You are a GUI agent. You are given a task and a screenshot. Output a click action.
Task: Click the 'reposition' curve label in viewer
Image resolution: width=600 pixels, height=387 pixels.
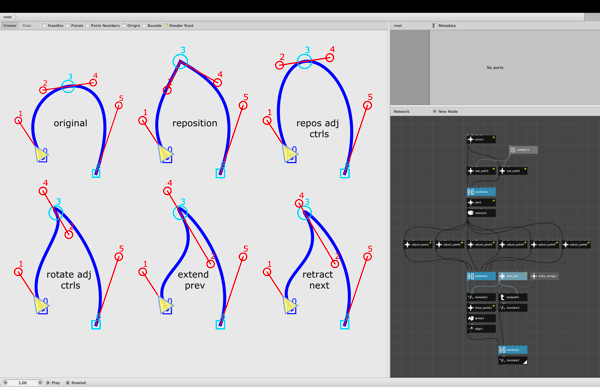click(195, 123)
